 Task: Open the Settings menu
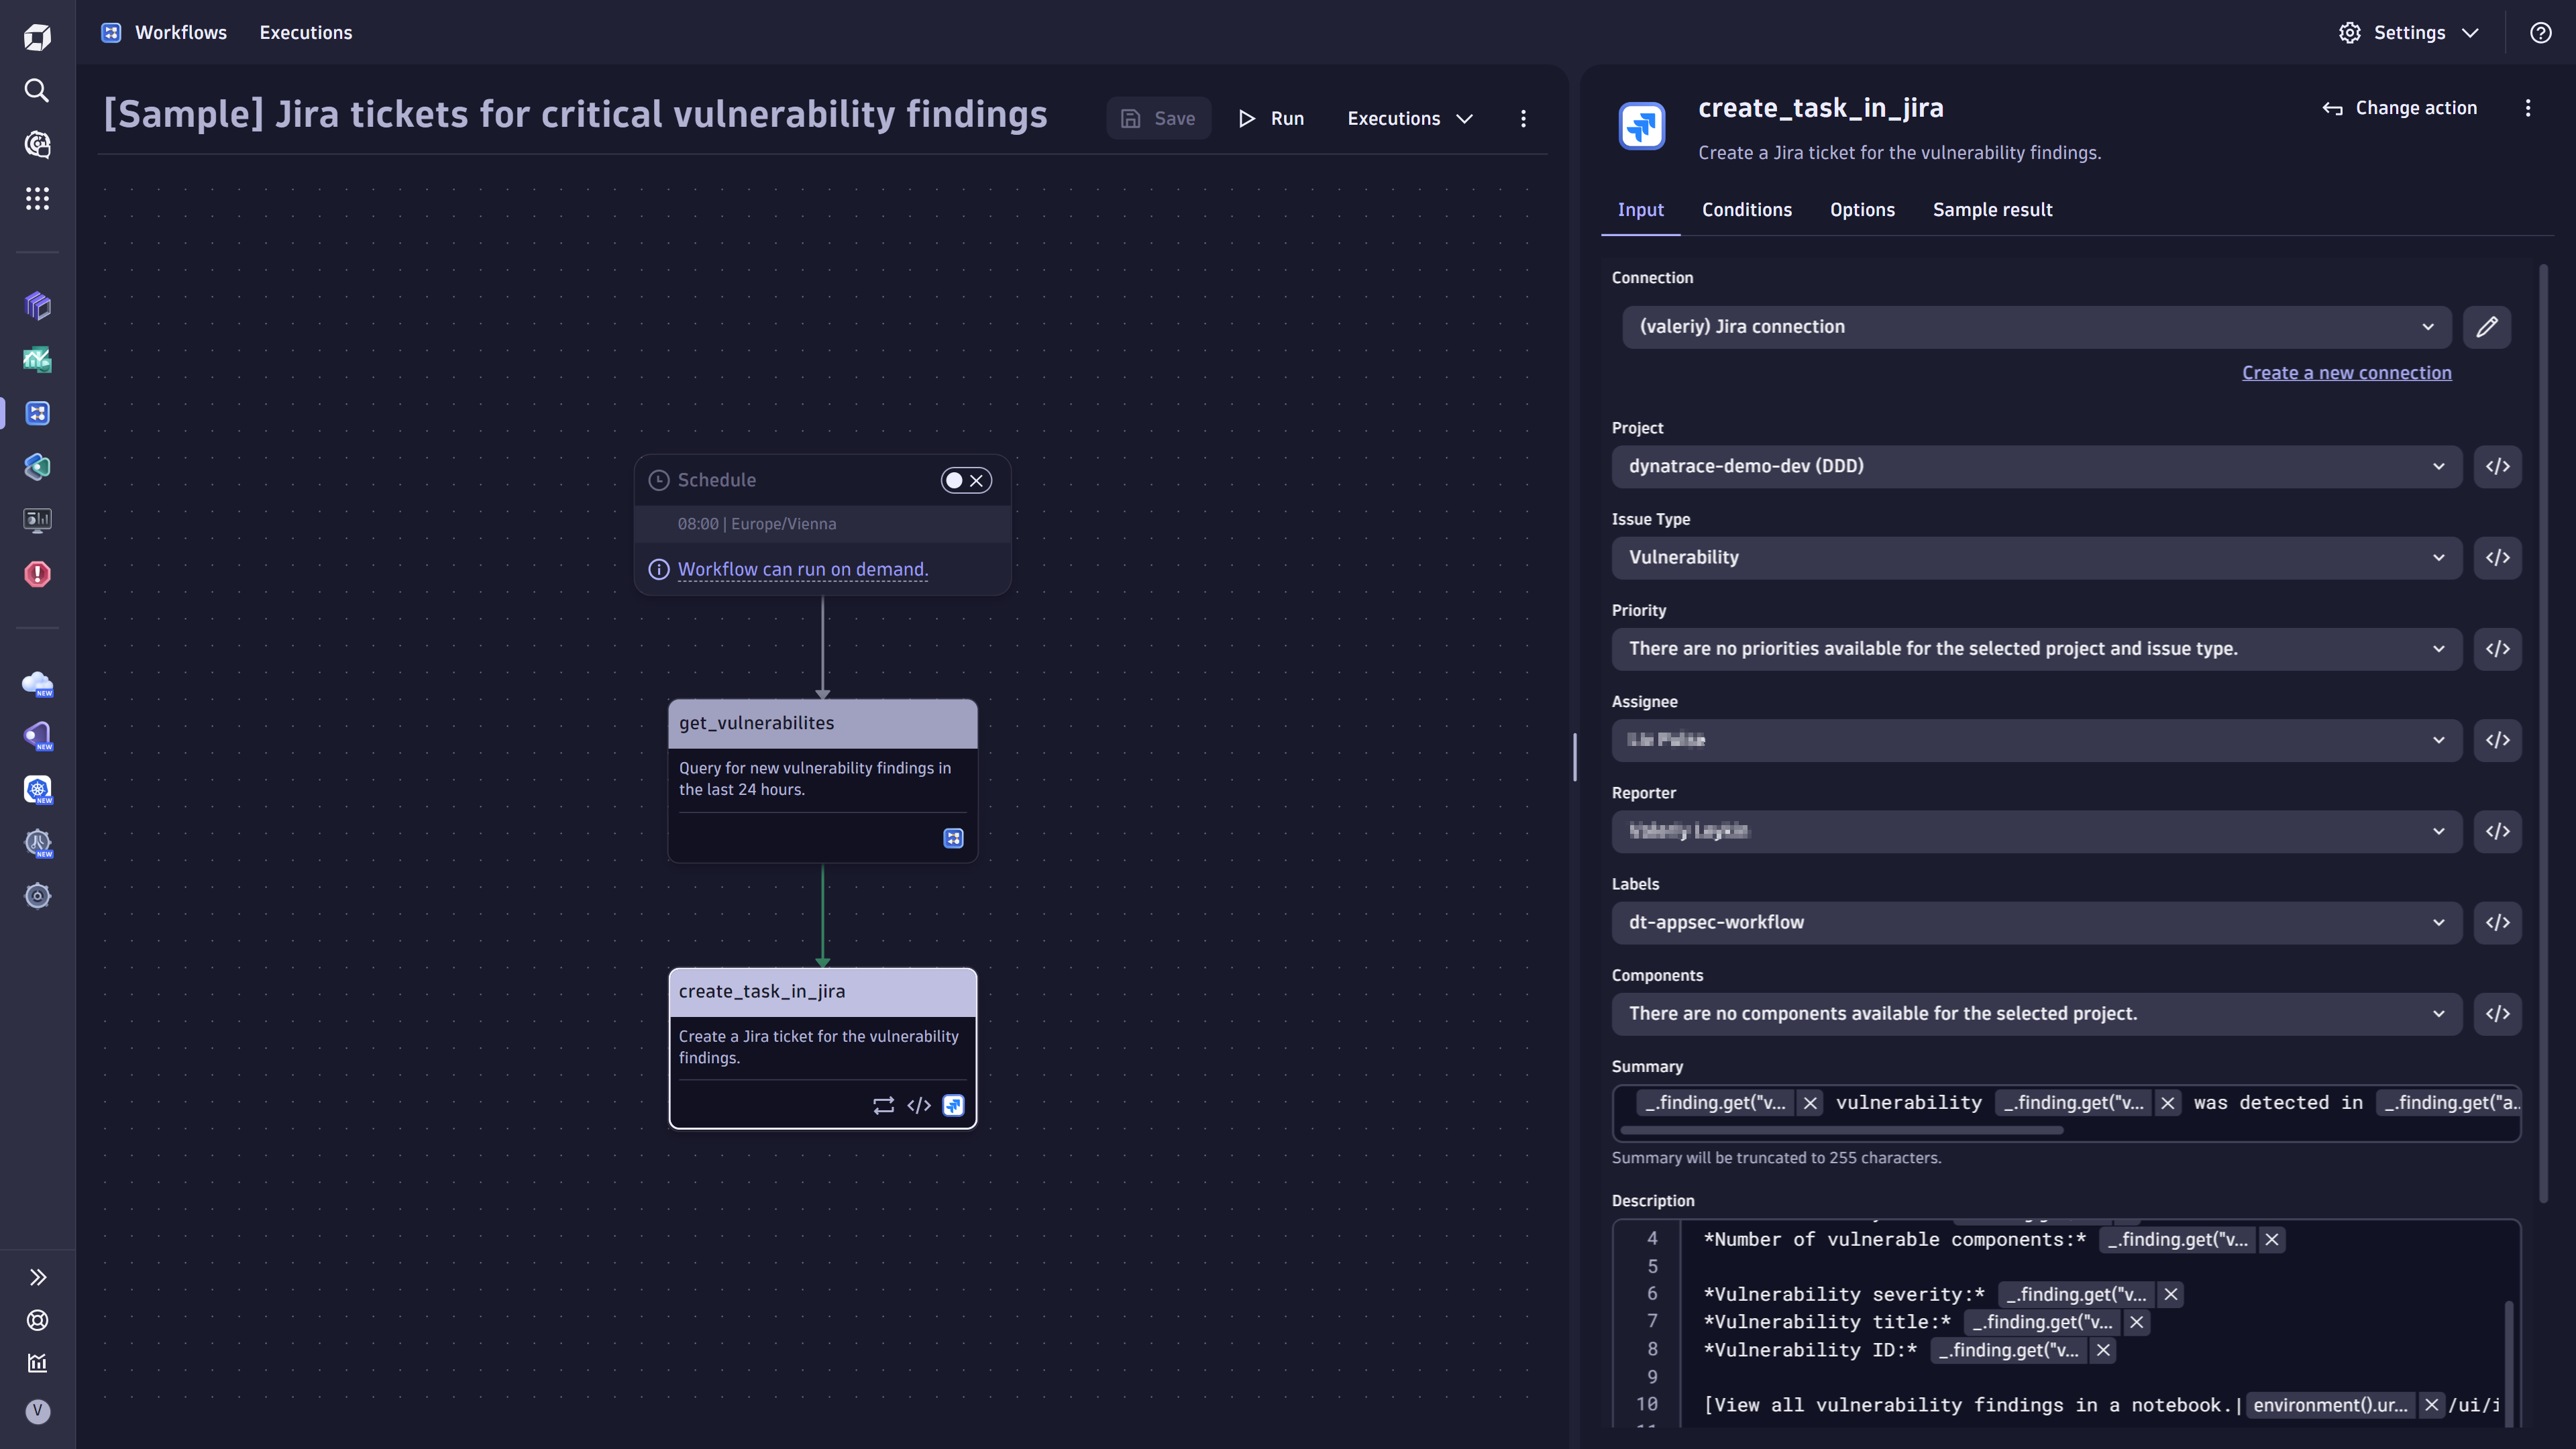[x=2409, y=33]
